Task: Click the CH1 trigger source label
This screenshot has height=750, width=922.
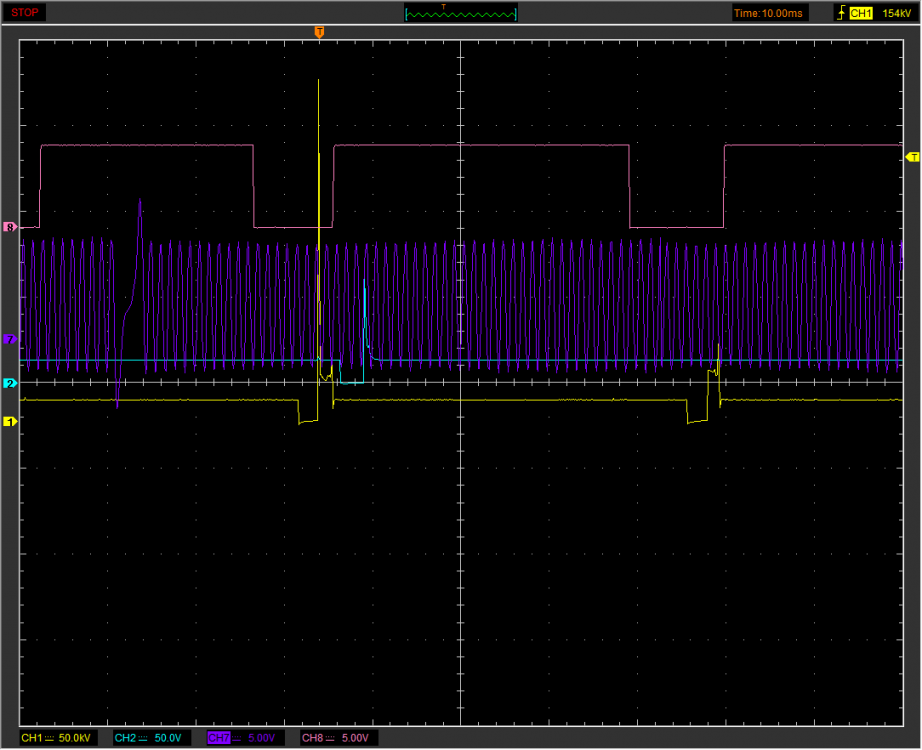Action: pos(863,13)
